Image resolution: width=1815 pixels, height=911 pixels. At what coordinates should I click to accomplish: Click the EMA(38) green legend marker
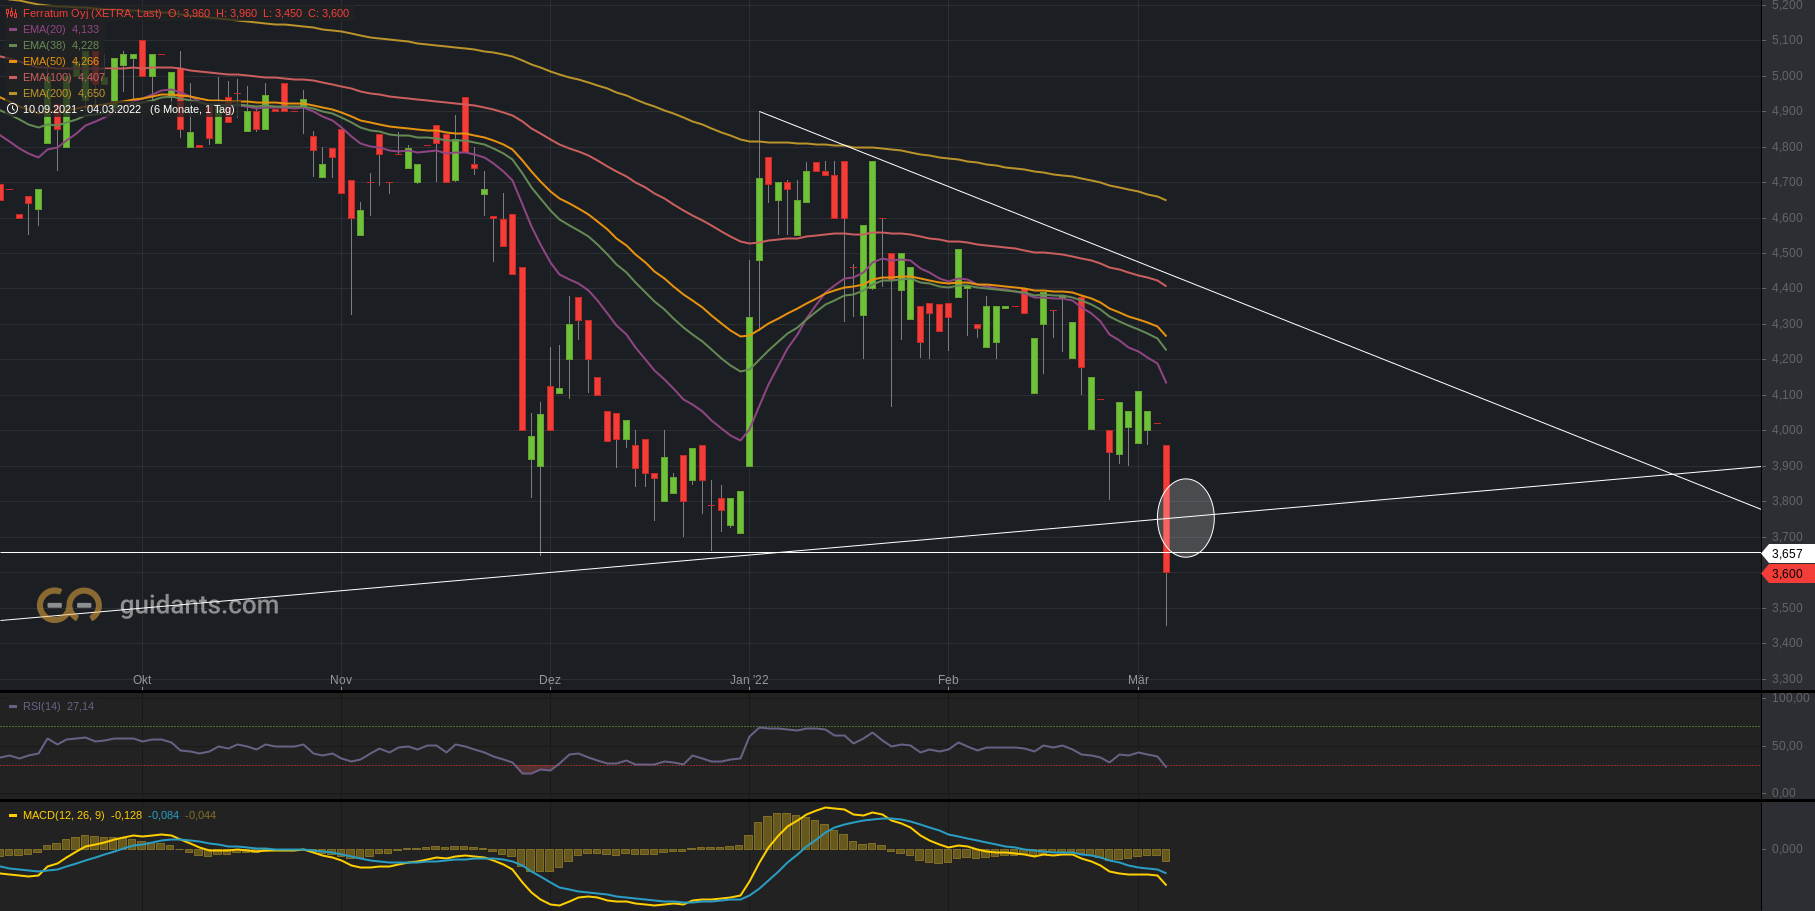pyautogui.click(x=13, y=46)
